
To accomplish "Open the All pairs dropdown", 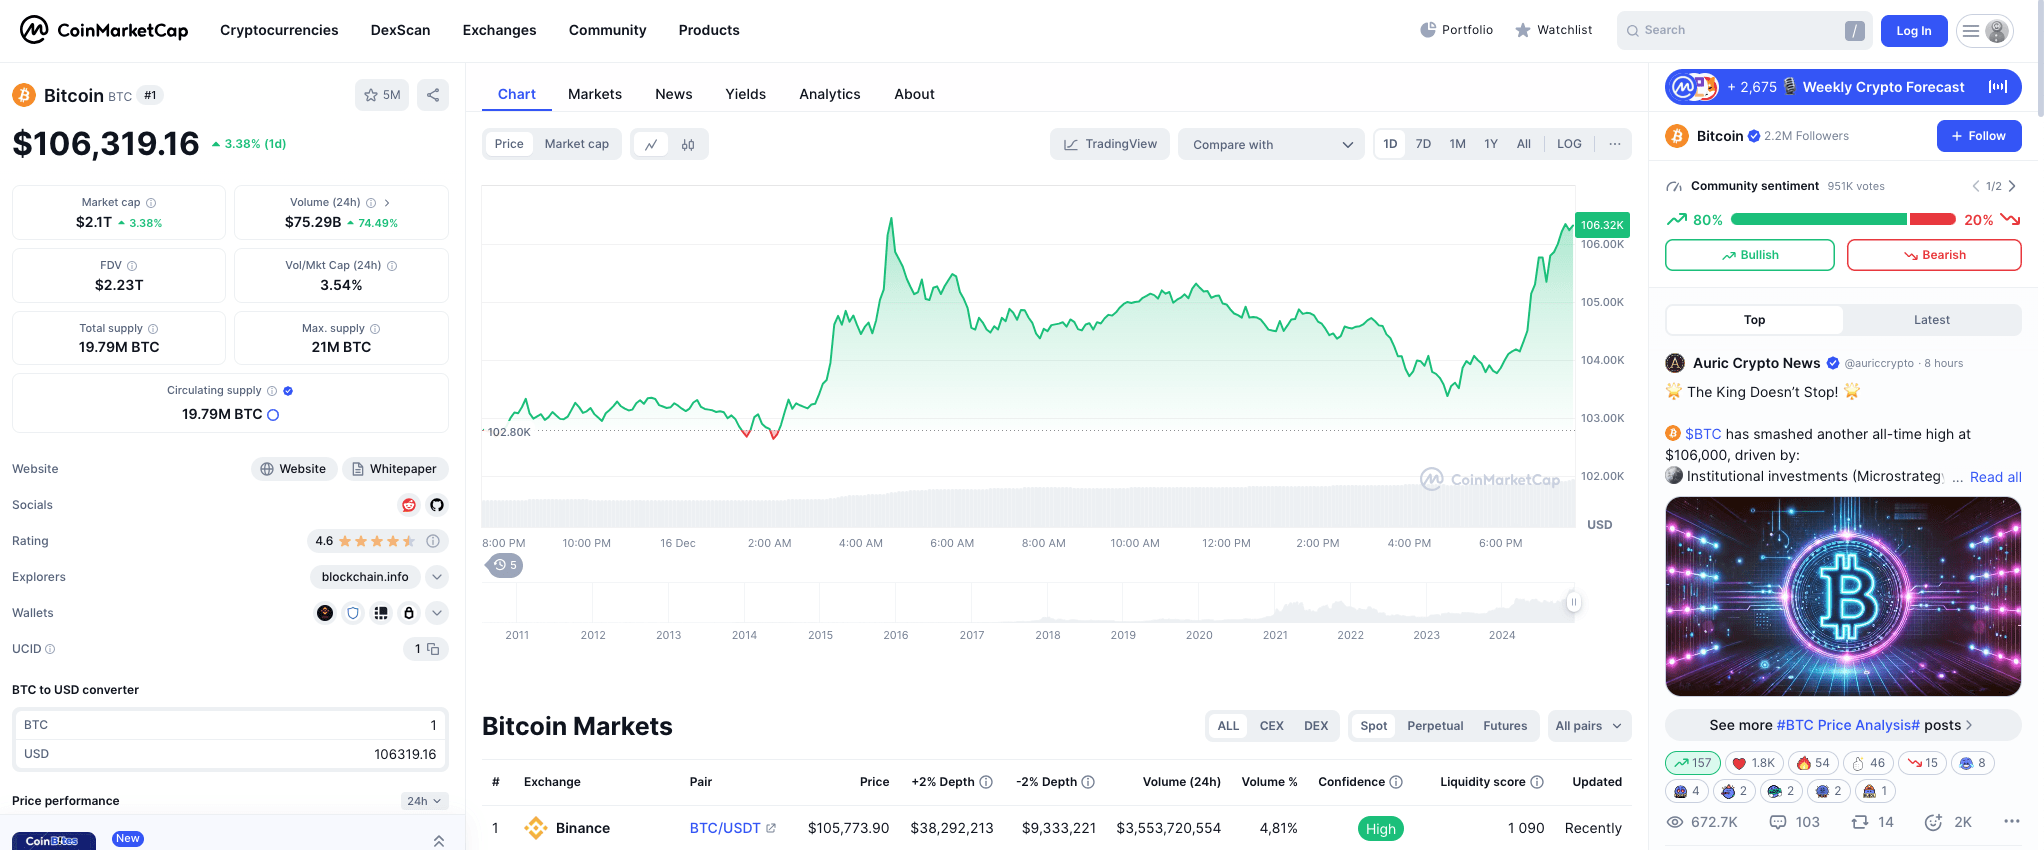I will coord(1589,726).
